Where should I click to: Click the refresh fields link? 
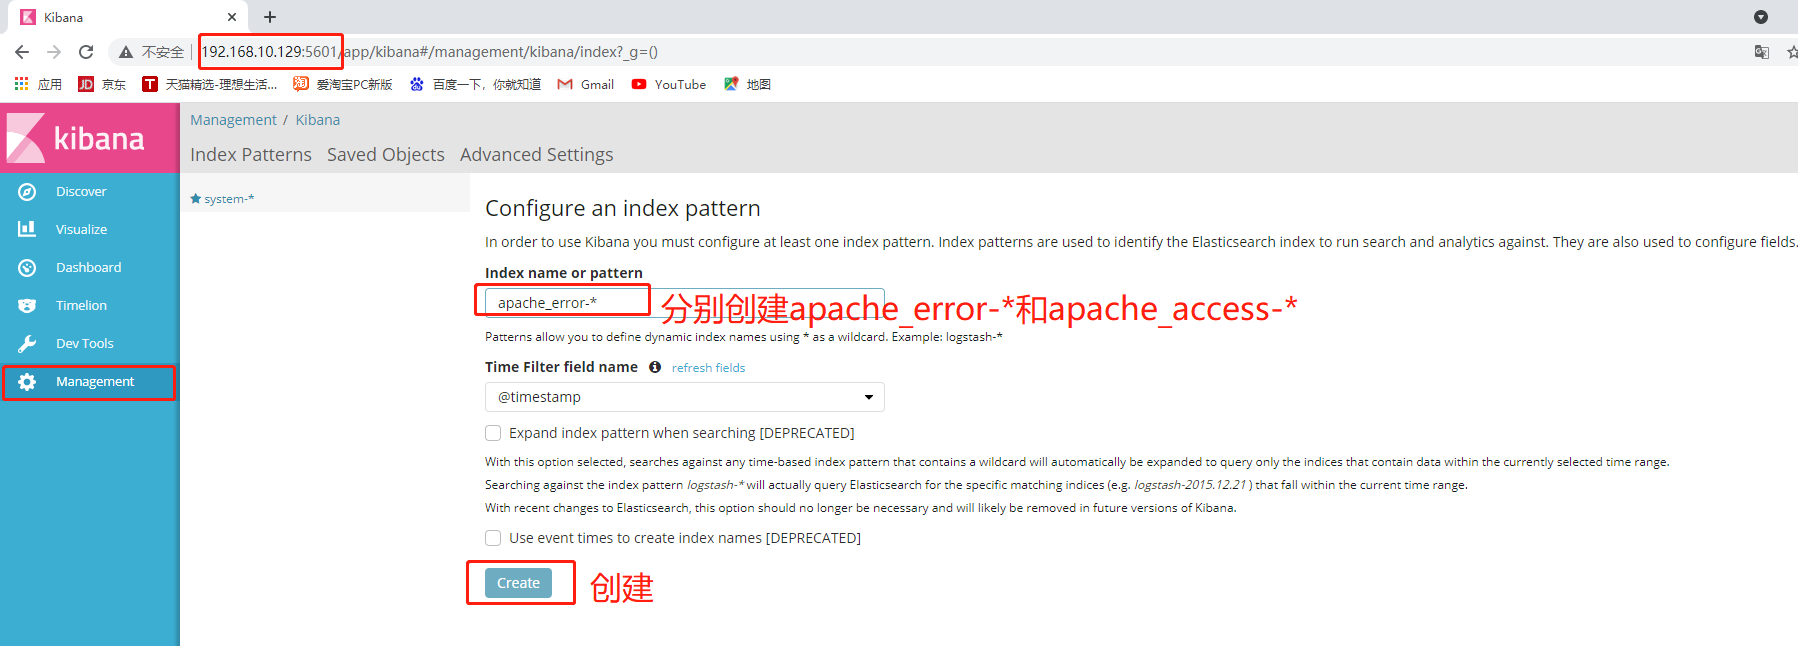click(708, 368)
